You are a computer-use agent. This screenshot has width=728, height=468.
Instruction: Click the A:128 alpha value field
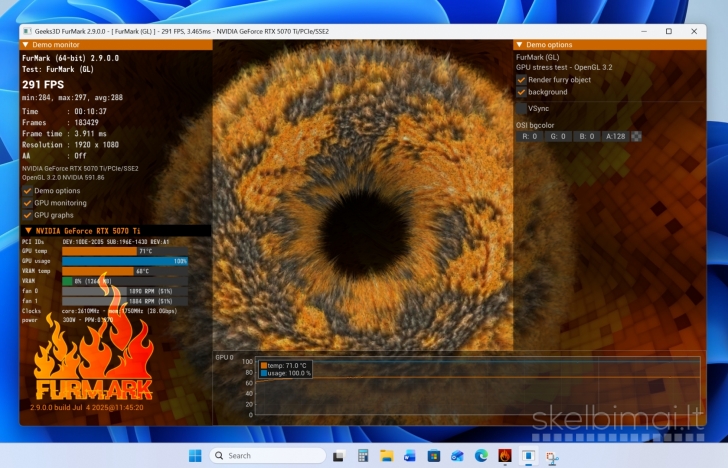tap(615, 136)
